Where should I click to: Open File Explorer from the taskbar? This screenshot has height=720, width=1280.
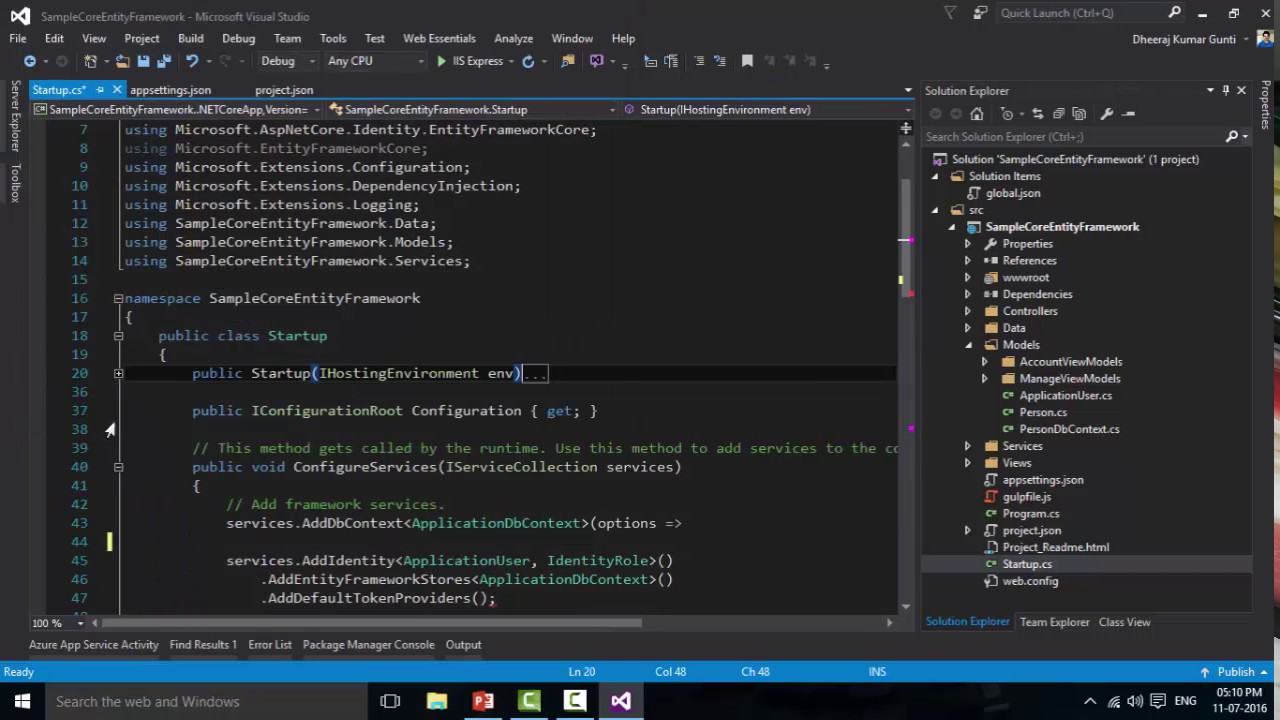click(x=437, y=701)
